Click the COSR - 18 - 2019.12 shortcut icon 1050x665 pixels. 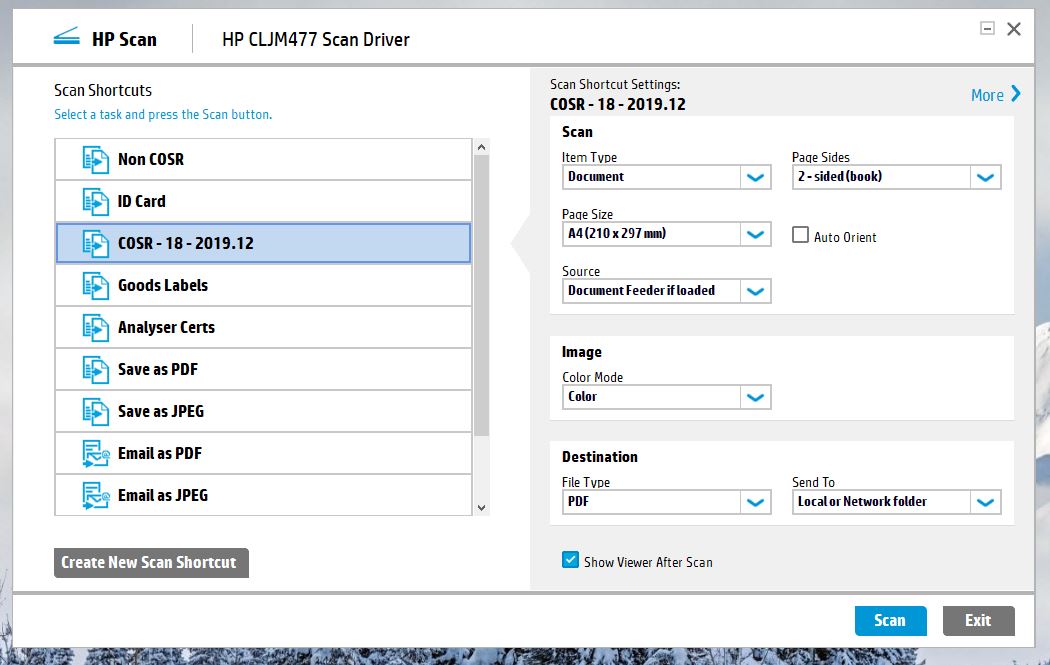(x=96, y=244)
